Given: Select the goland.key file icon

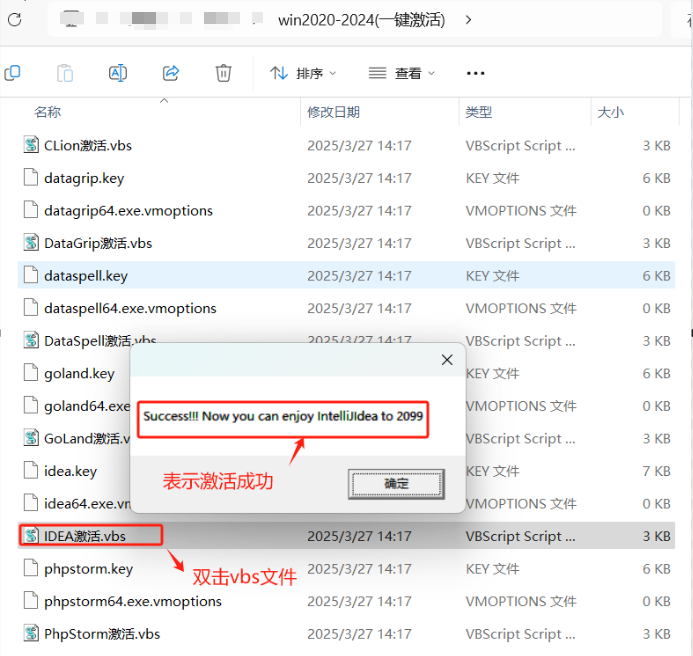Looking at the screenshot, I should (31, 373).
